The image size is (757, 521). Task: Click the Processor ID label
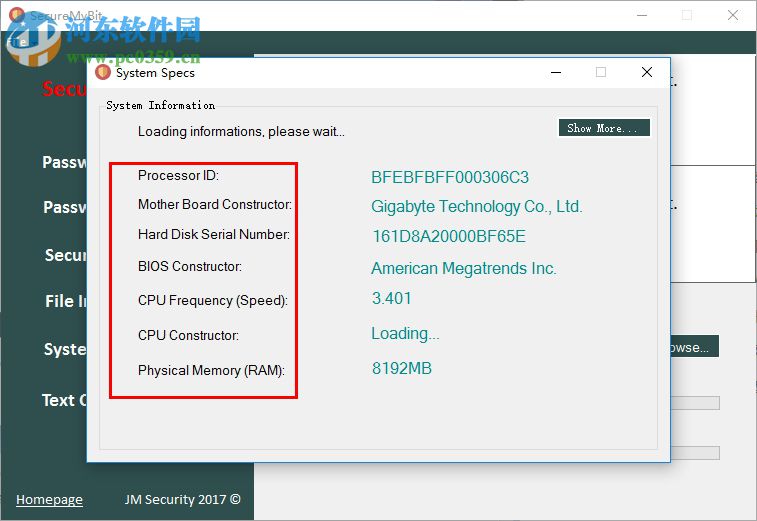pyautogui.click(x=178, y=175)
